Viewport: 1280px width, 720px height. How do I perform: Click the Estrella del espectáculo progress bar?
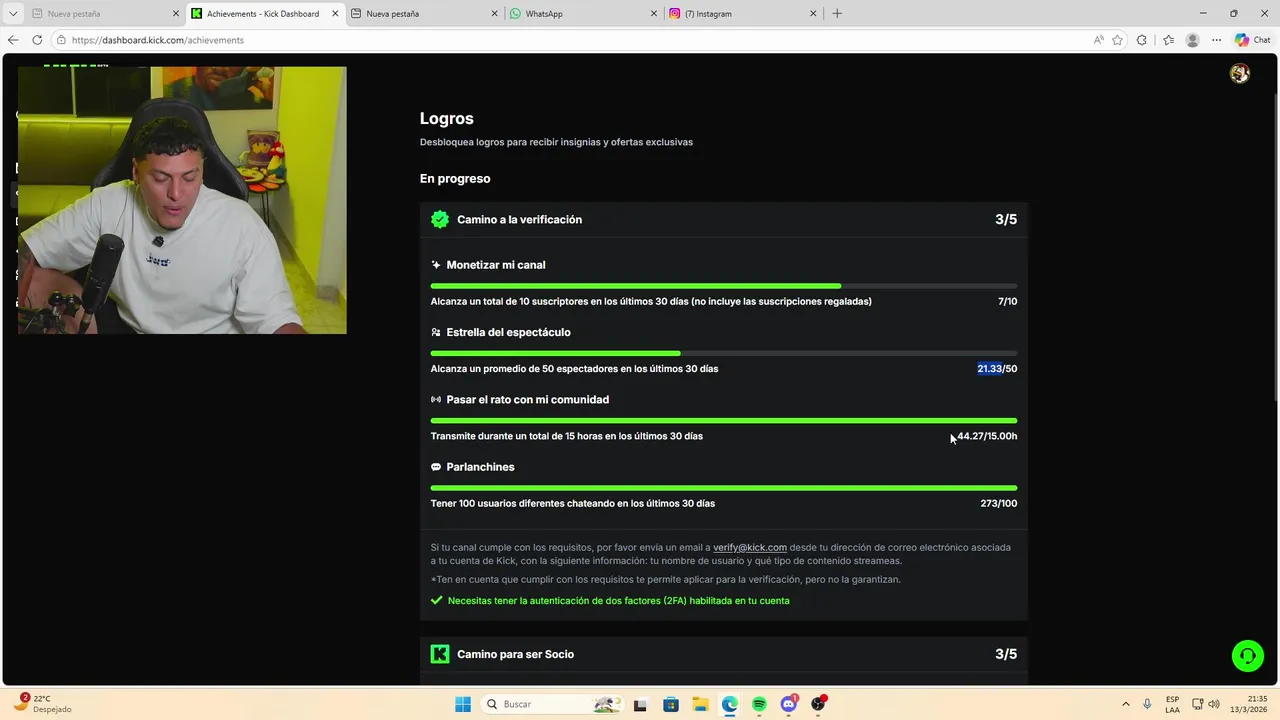tap(724, 353)
